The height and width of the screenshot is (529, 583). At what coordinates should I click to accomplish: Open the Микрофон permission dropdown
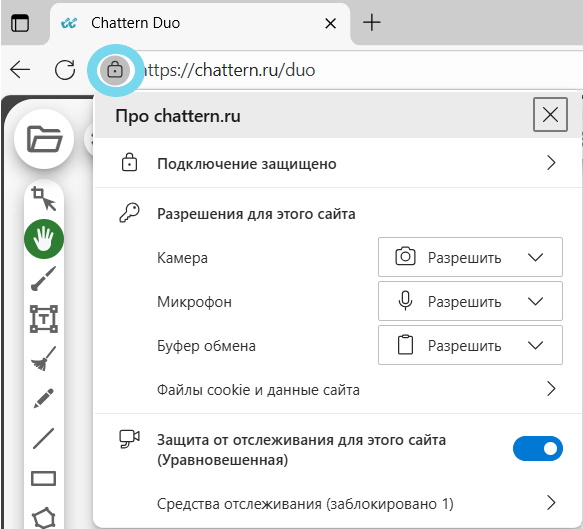point(470,301)
